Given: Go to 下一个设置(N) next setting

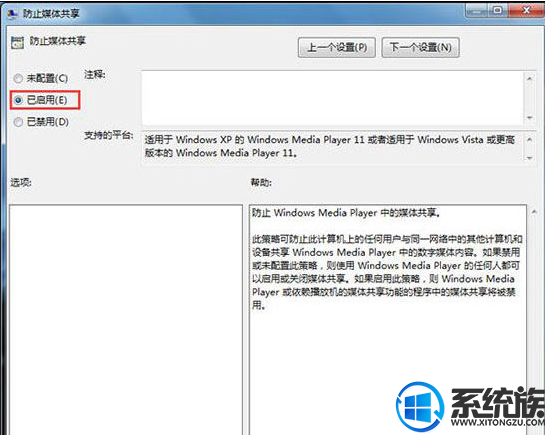Looking at the screenshot, I should [x=420, y=47].
